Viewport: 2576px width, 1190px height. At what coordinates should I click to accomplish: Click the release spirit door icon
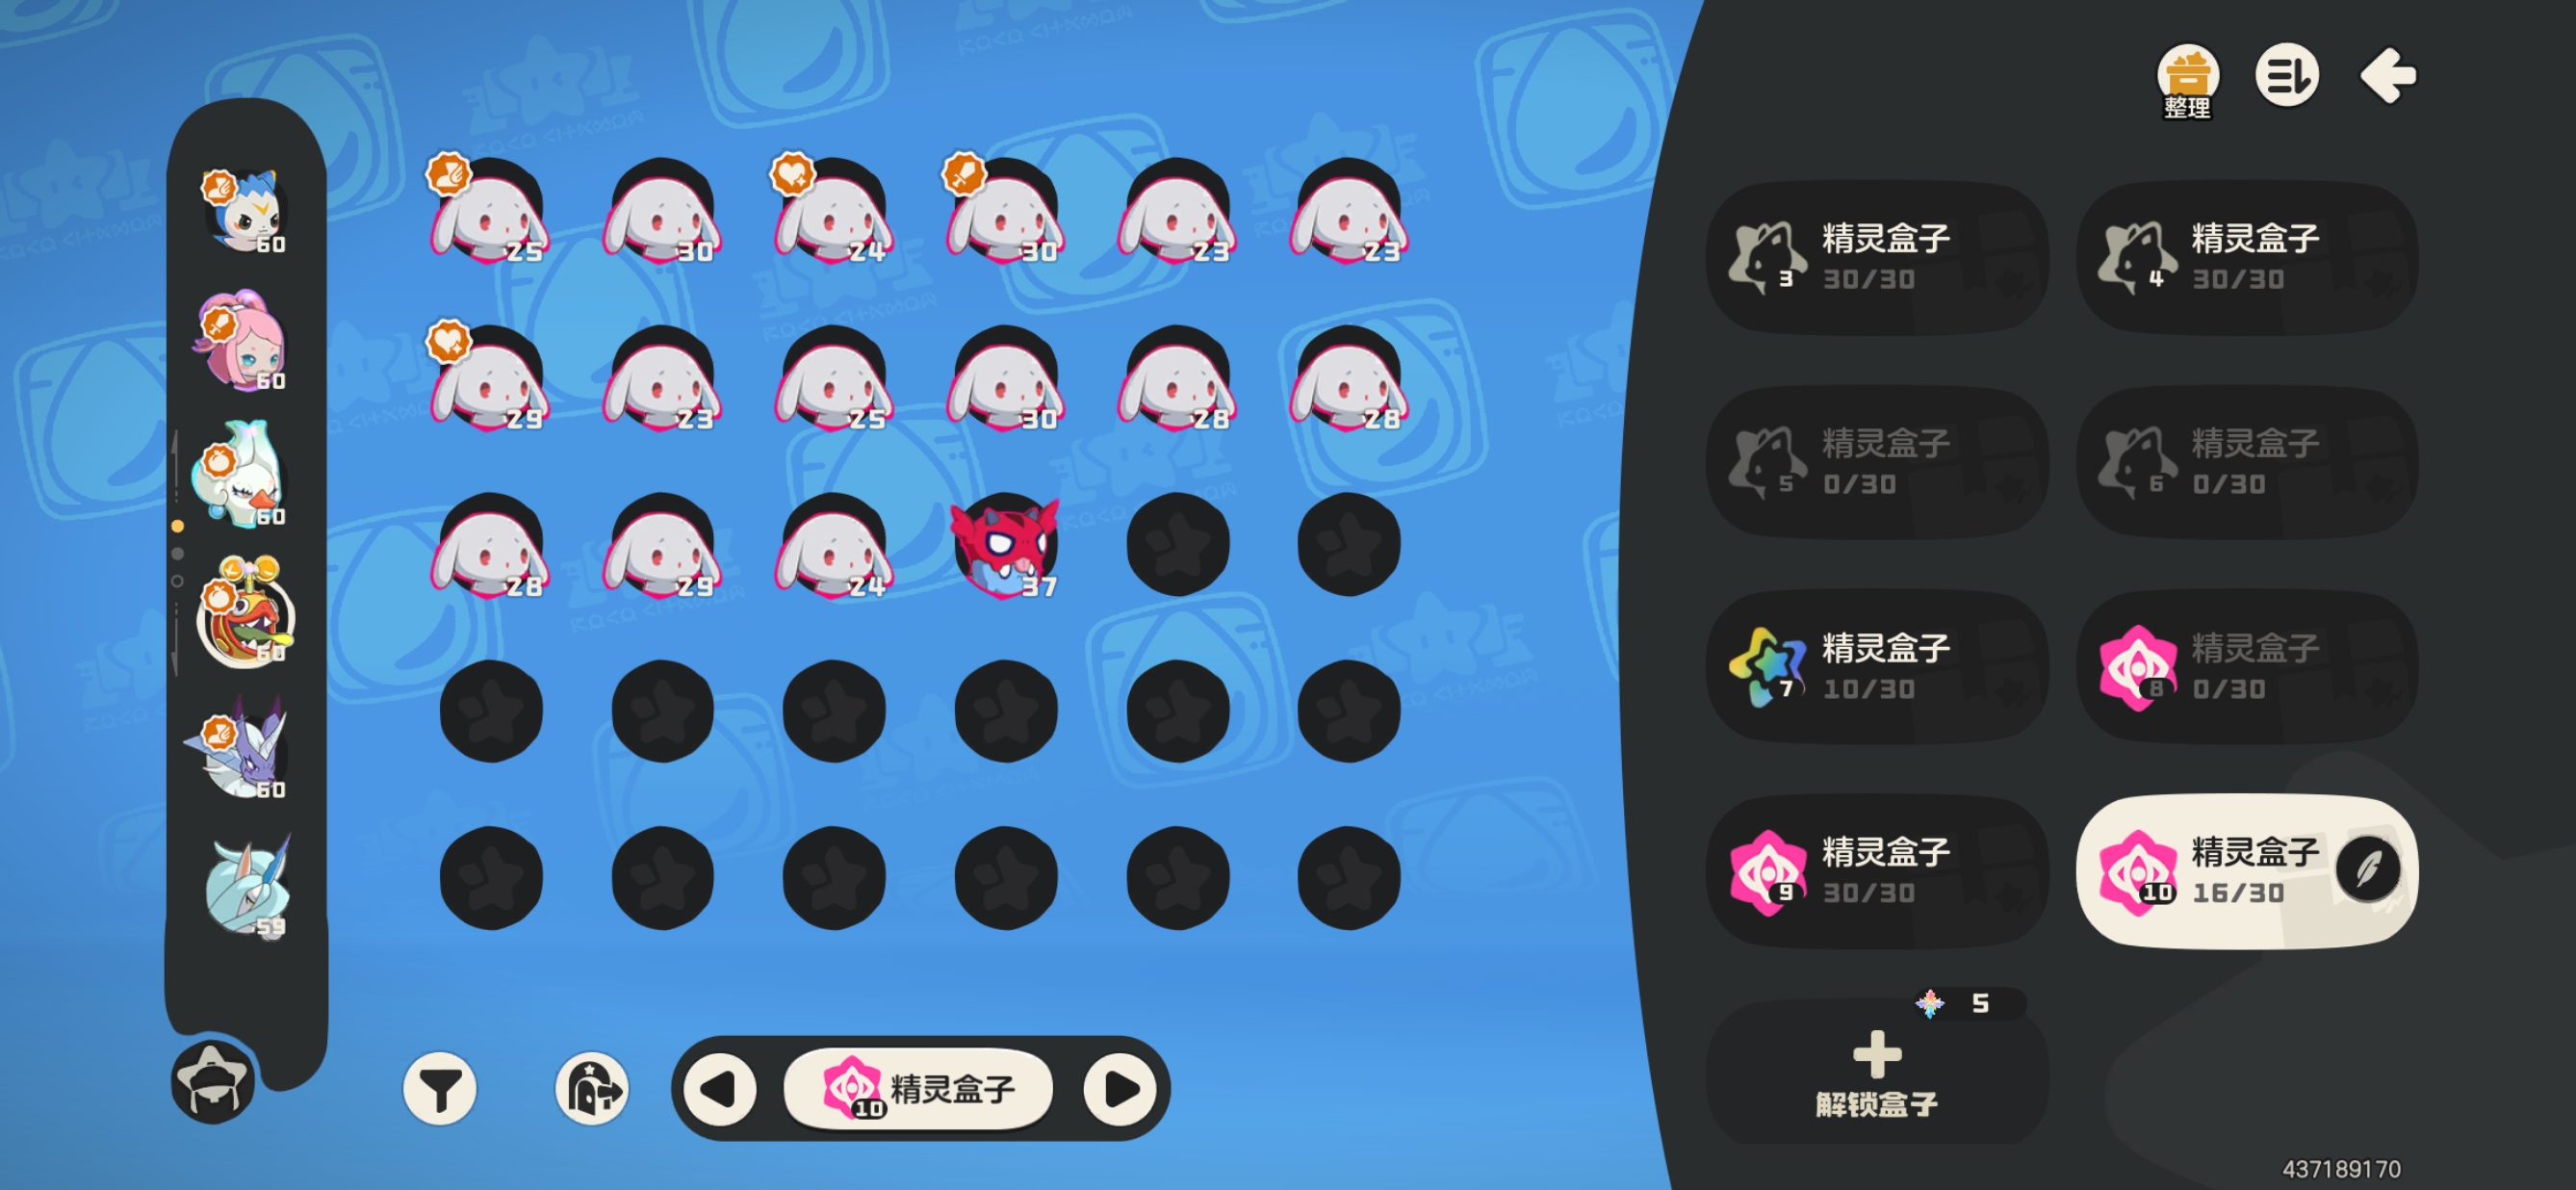tap(591, 1088)
